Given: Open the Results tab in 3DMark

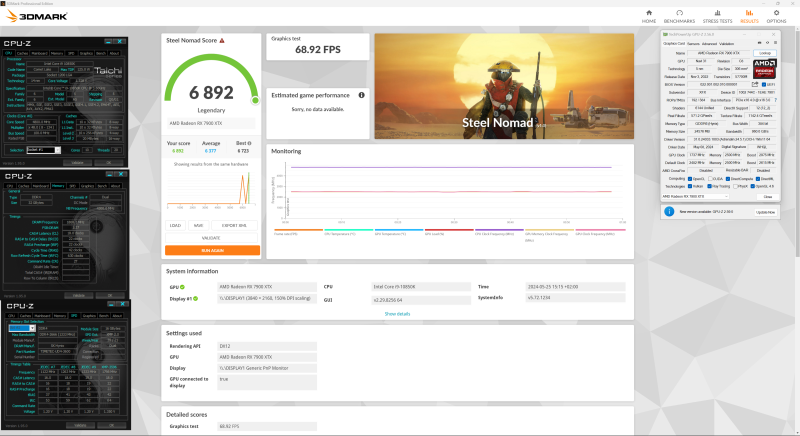Looking at the screenshot, I should tap(749, 14).
